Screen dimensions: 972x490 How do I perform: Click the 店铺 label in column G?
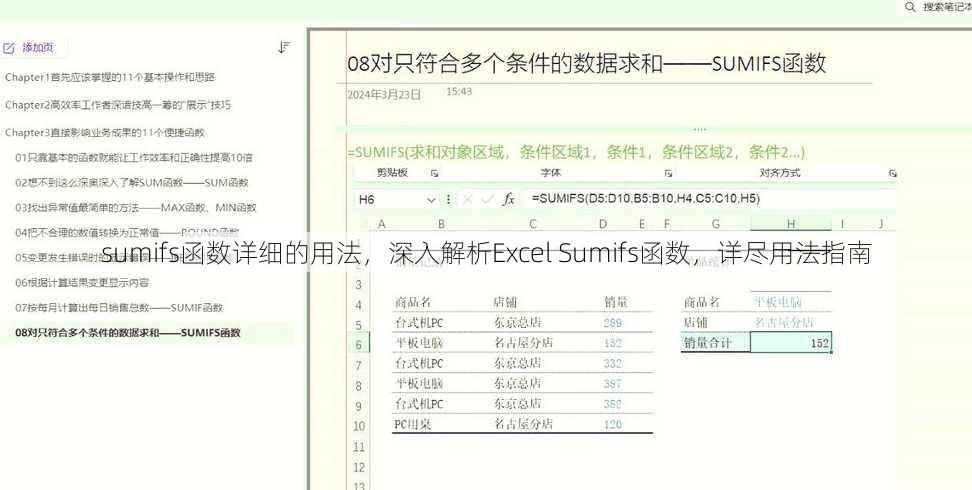tap(696, 323)
